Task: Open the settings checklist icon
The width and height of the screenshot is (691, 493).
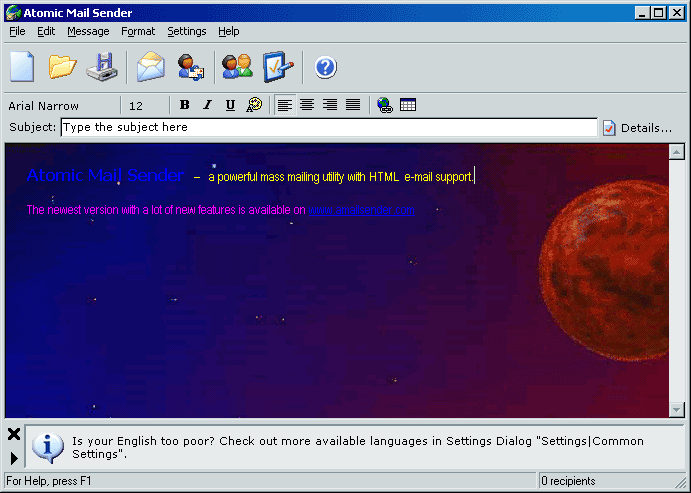Action: point(278,67)
